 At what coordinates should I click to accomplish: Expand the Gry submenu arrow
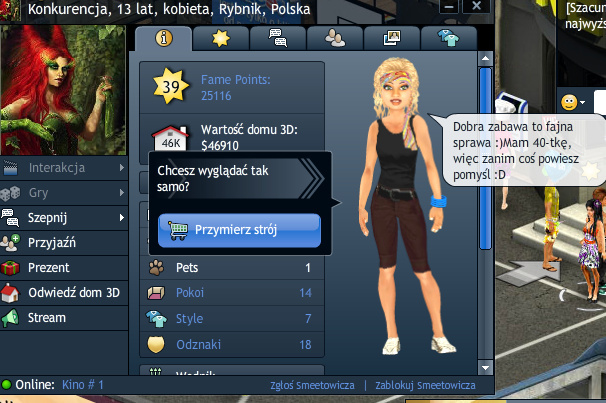coord(122,192)
